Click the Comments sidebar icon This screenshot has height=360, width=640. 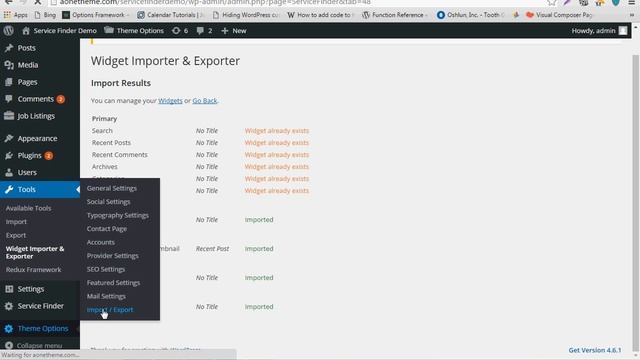(x=9, y=99)
